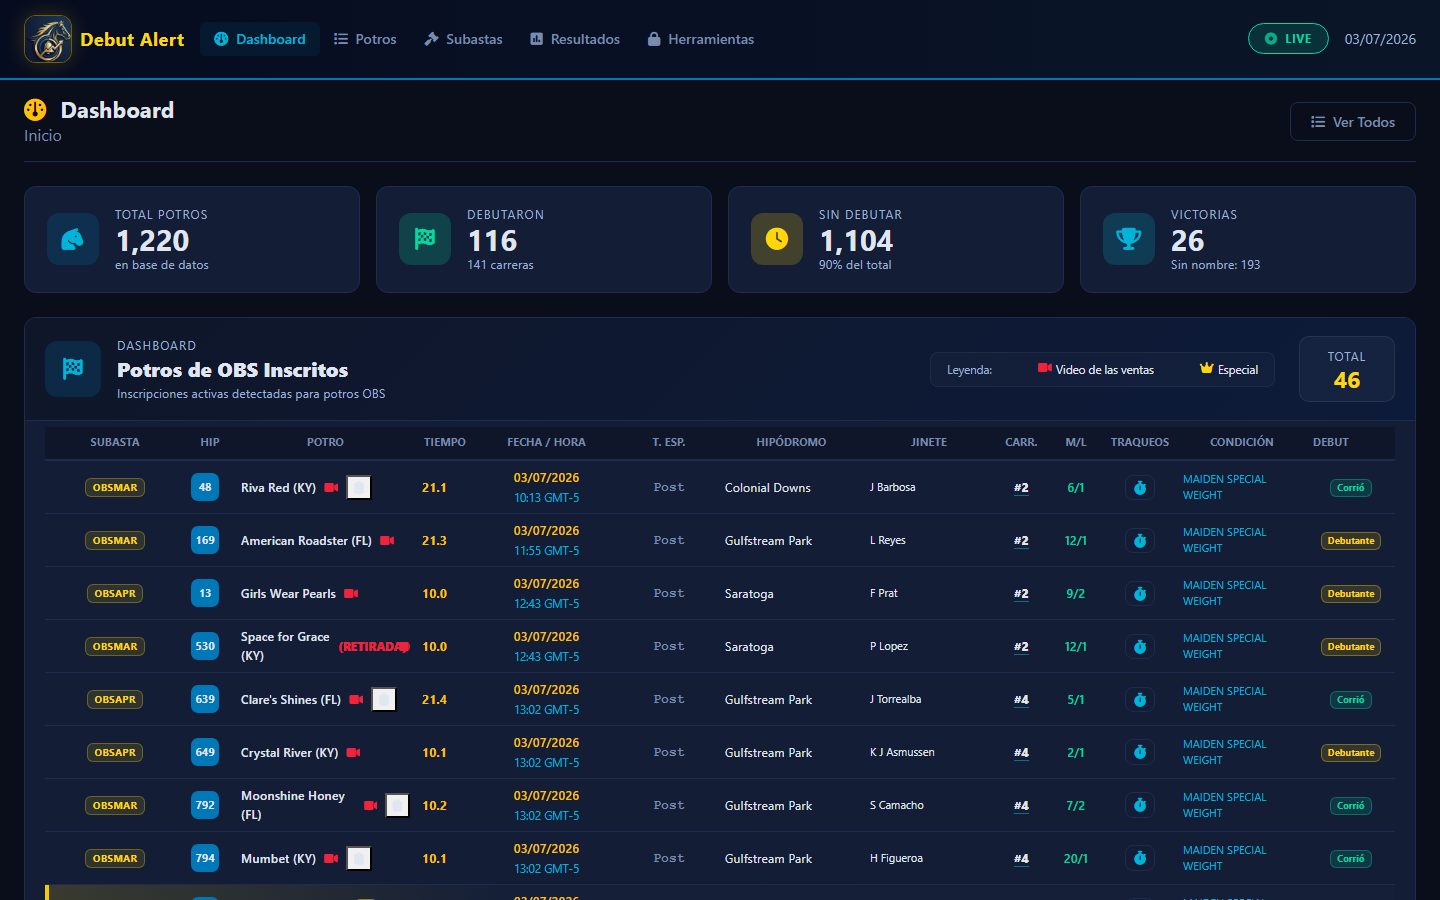
Task: Click the LIVE status button
Action: (1288, 39)
